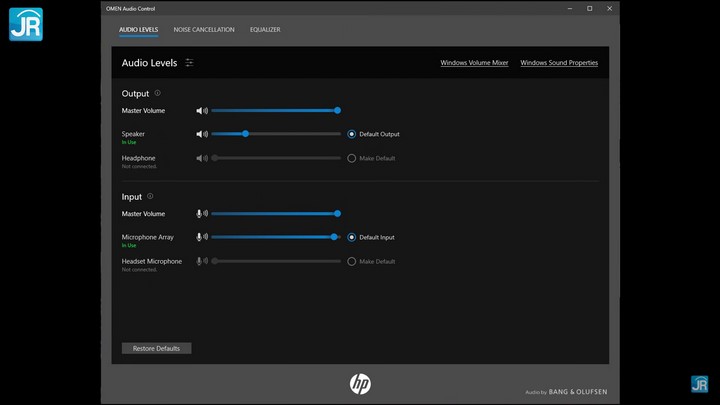Viewport: 720px width, 405px height.
Task: Open the Audio Levels settings sliders icon
Action: [189, 63]
